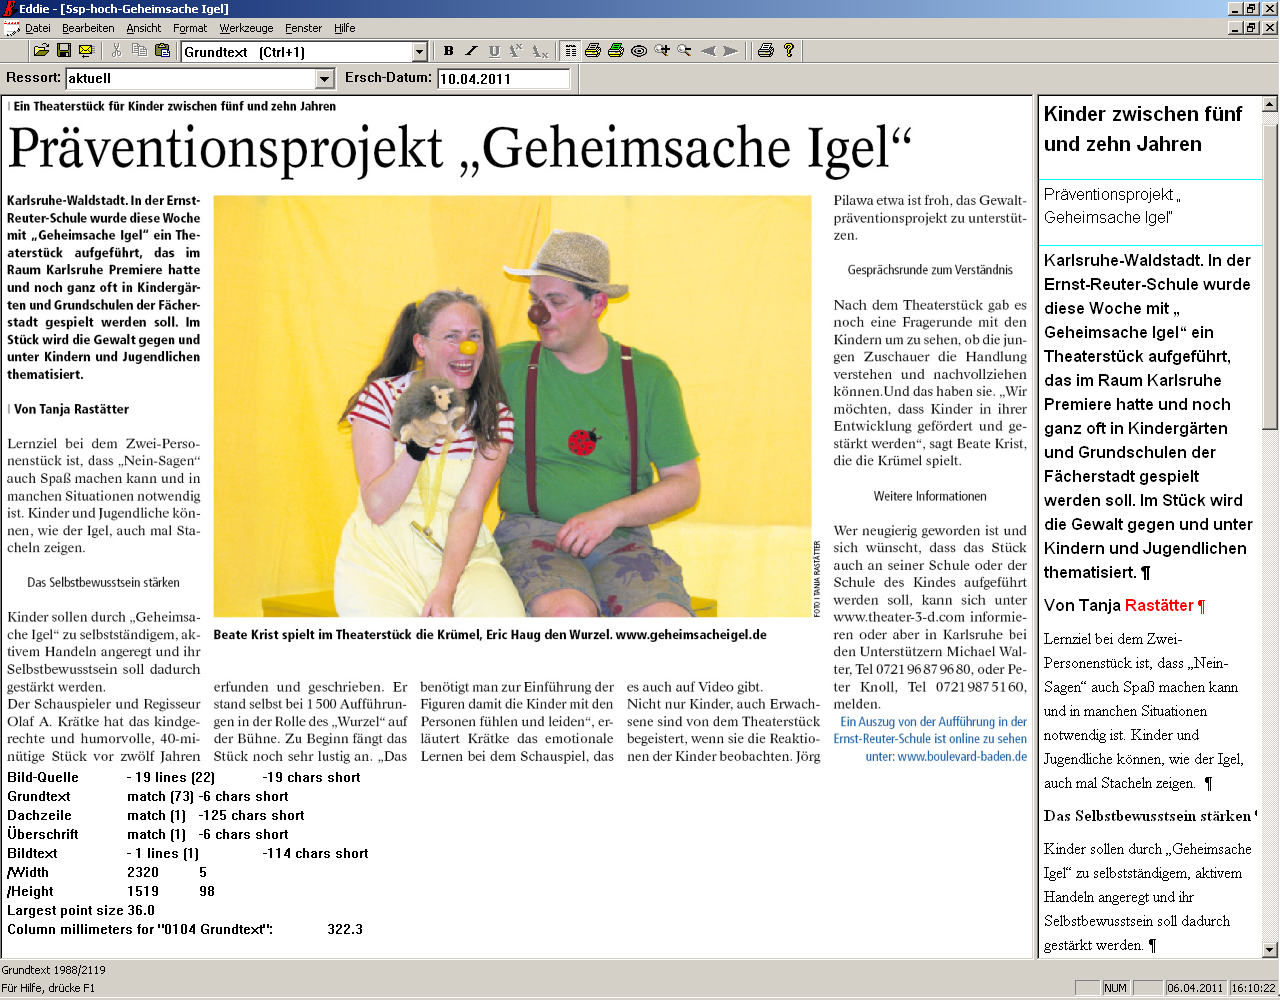This screenshot has width=1280, height=1000.
Task: Minimize the inner document window
Action: click(1235, 28)
